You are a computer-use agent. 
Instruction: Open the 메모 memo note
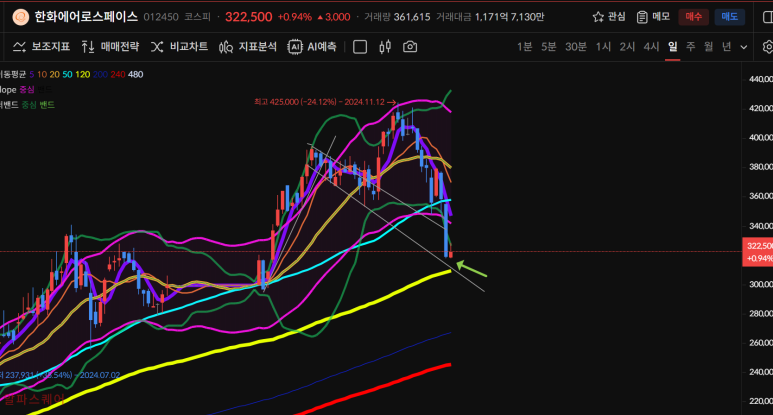653,17
